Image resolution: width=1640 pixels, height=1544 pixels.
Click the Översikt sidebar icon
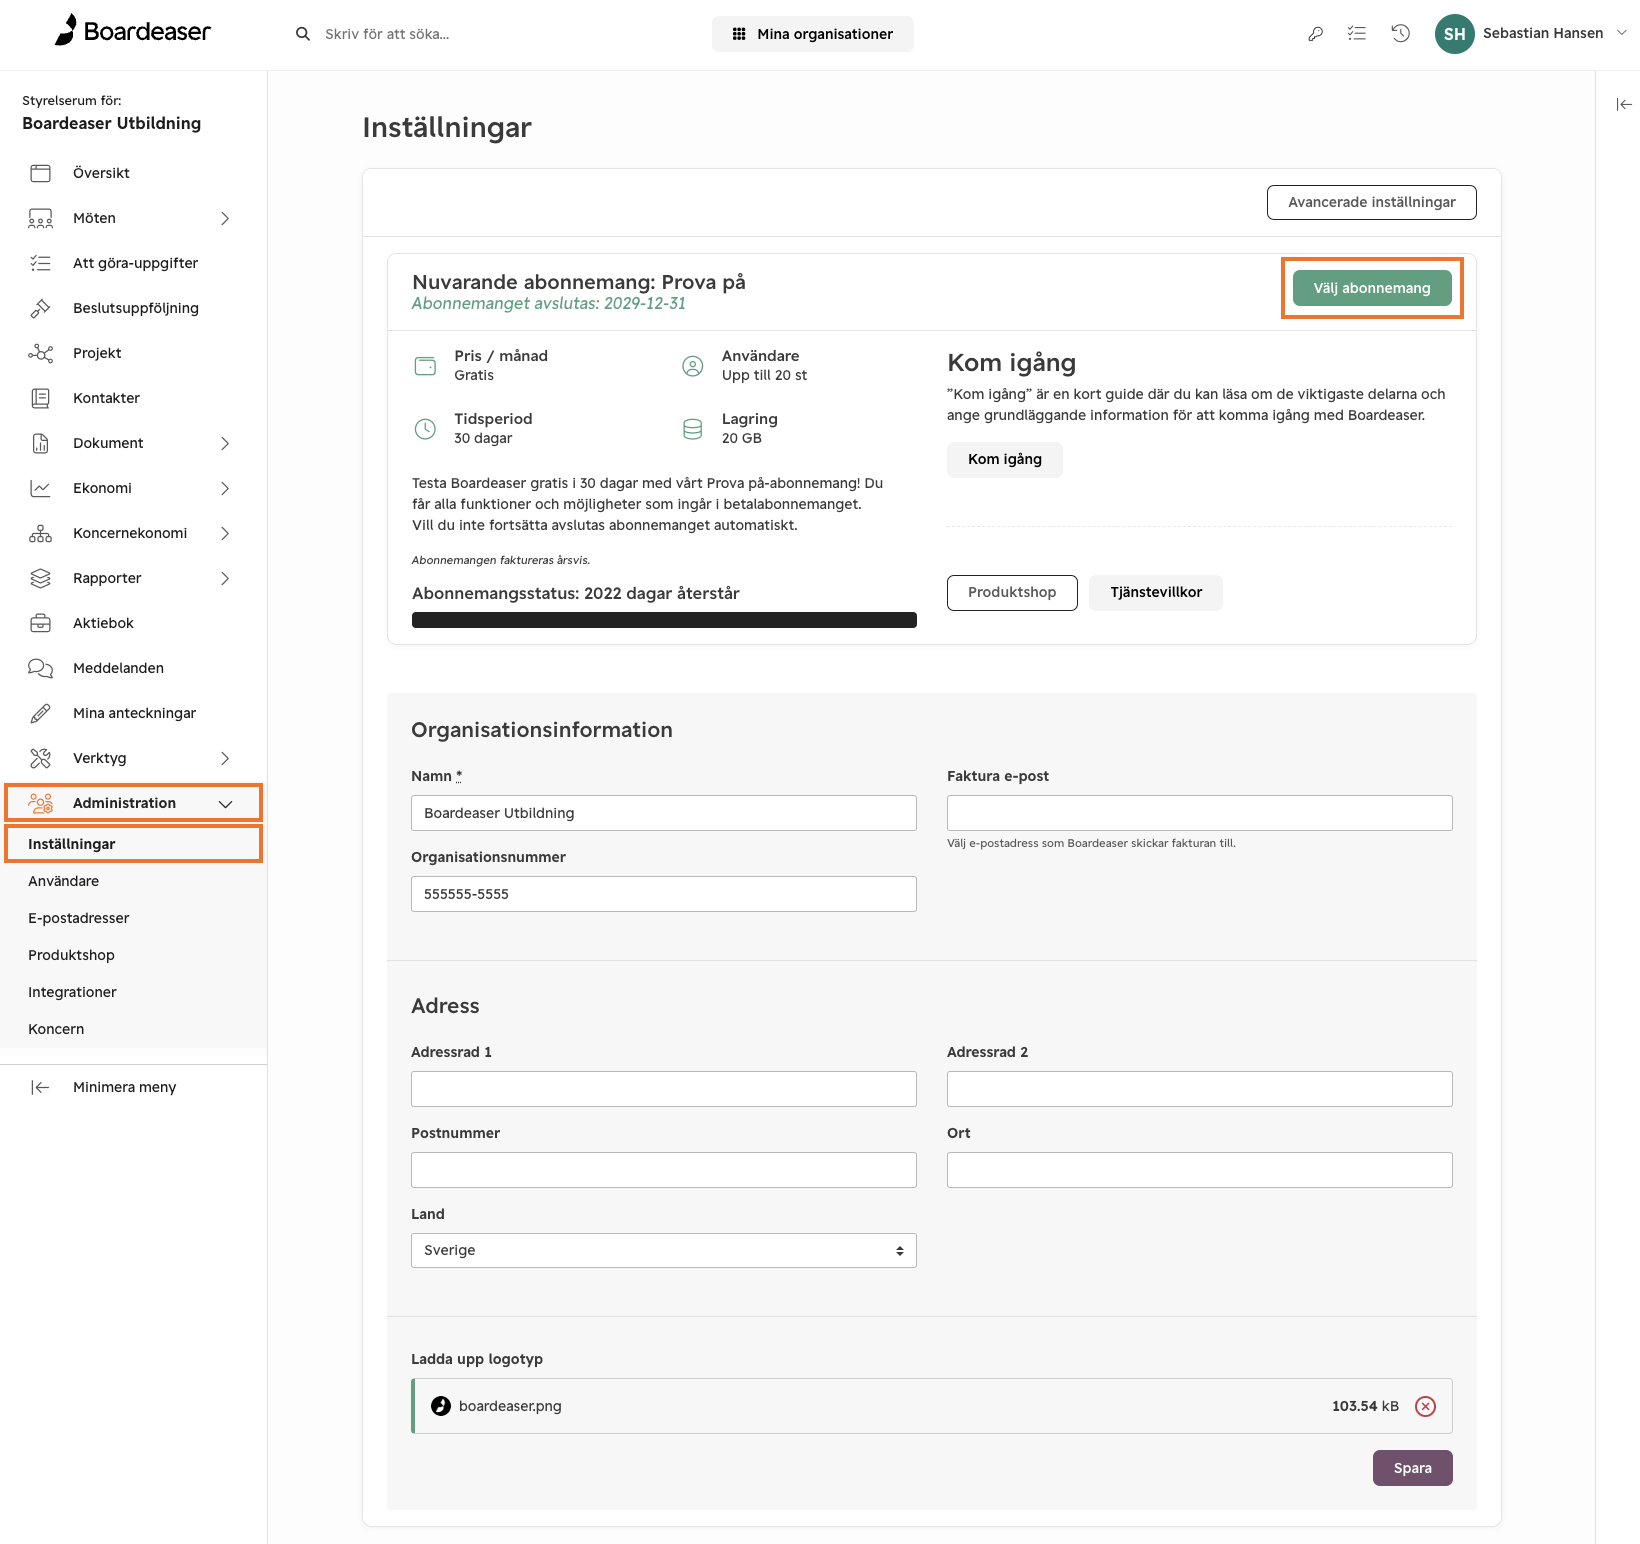coord(40,173)
